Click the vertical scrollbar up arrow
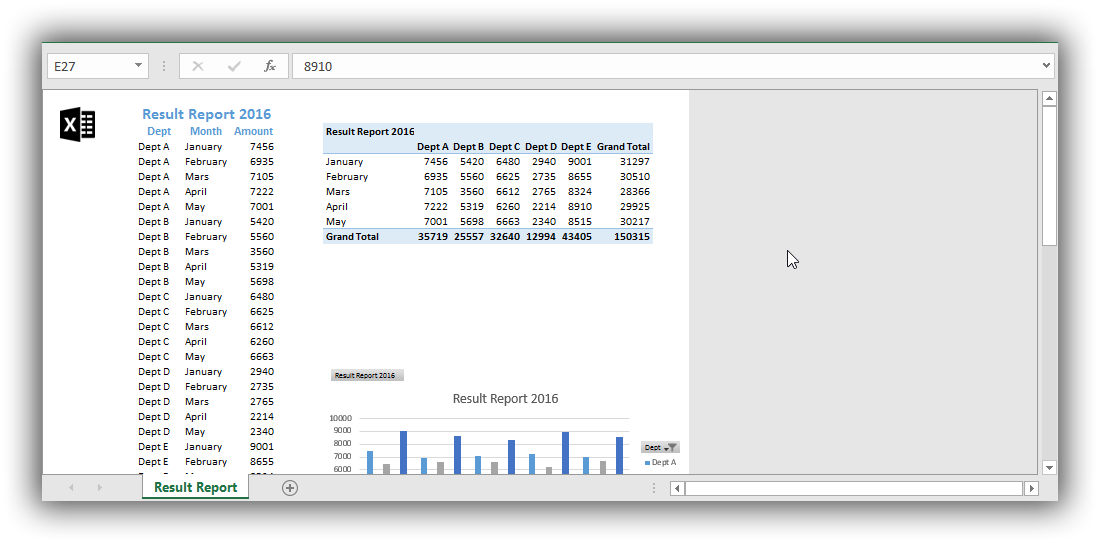Image resolution: width=1100 pixels, height=543 pixels. click(1049, 98)
